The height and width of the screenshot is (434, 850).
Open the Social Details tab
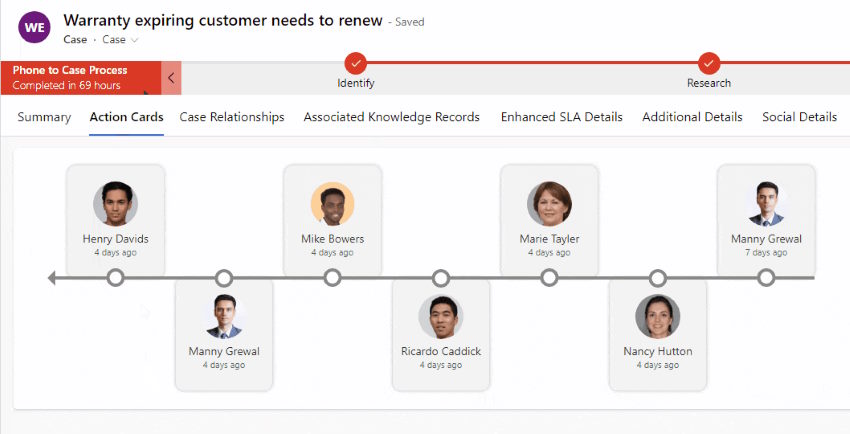(800, 117)
